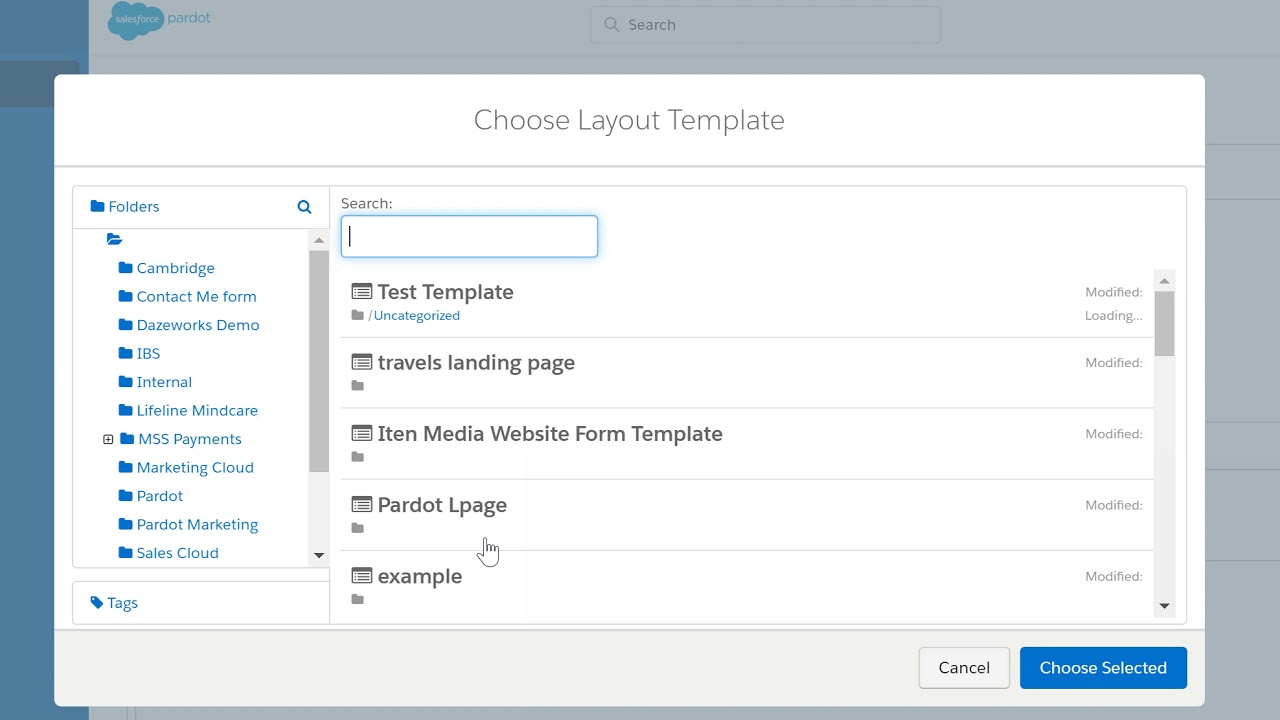The height and width of the screenshot is (720, 1280).
Task: Click the Pardot folder icon in tree
Action: pyautogui.click(x=125, y=496)
